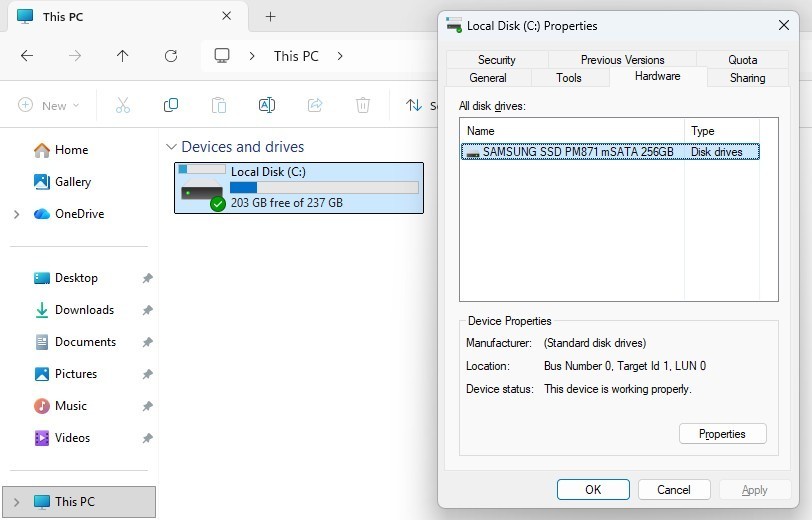The height and width of the screenshot is (520, 812).
Task: Close the This PC tab
Action: click(x=226, y=16)
